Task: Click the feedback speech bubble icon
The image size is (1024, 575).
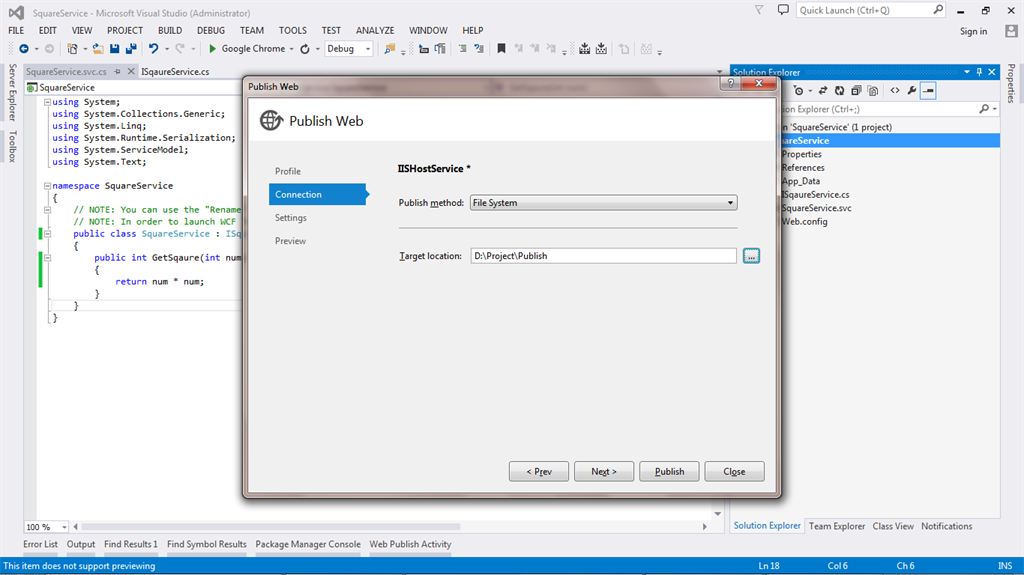Action: pyautogui.click(x=783, y=10)
